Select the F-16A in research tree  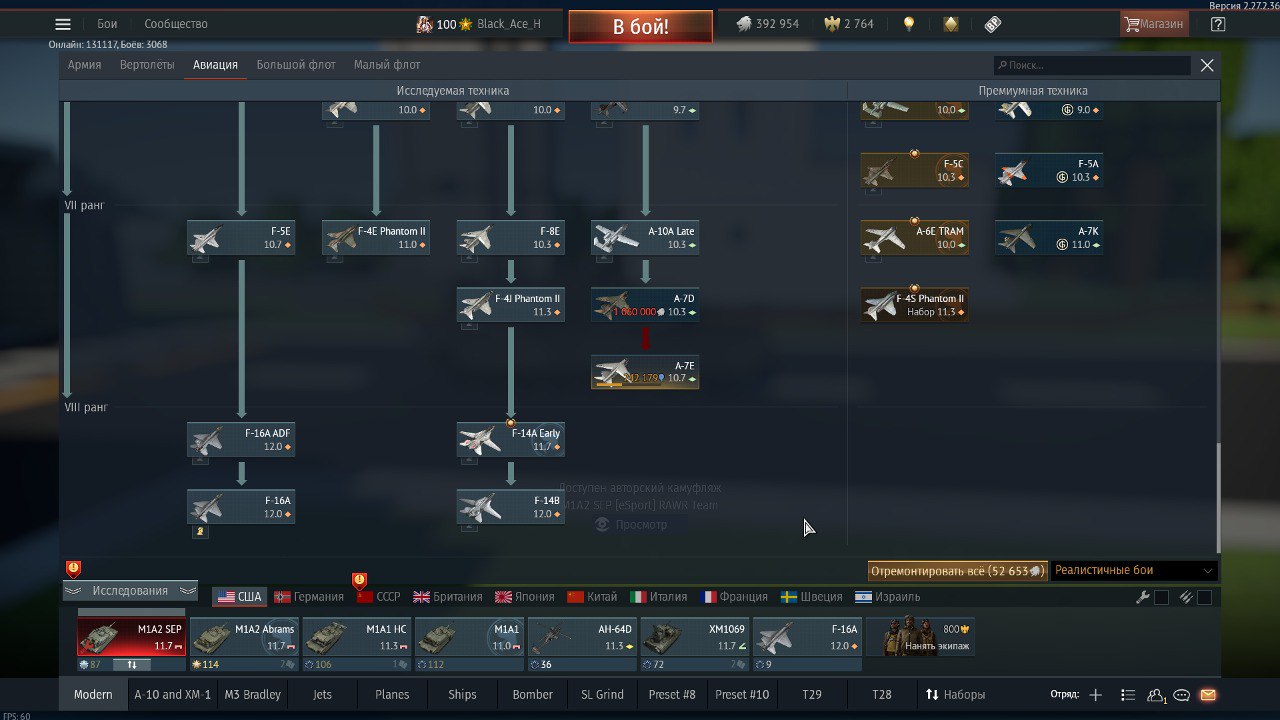coord(241,507)
